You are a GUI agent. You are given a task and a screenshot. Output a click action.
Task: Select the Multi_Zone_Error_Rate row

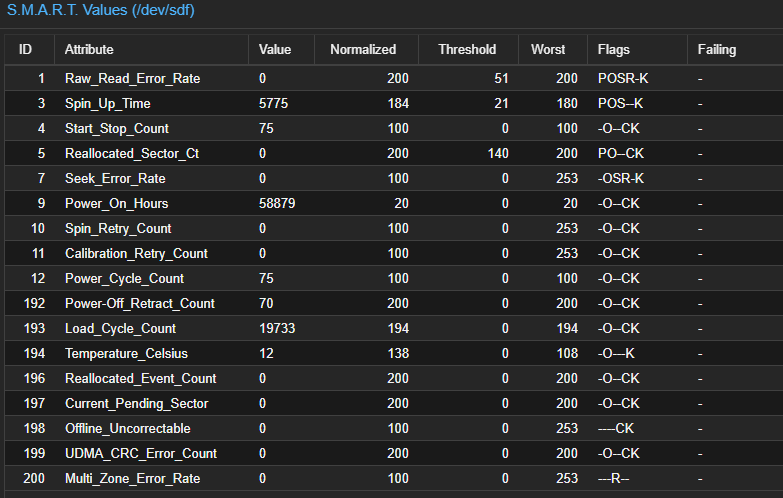pos(394,478)
